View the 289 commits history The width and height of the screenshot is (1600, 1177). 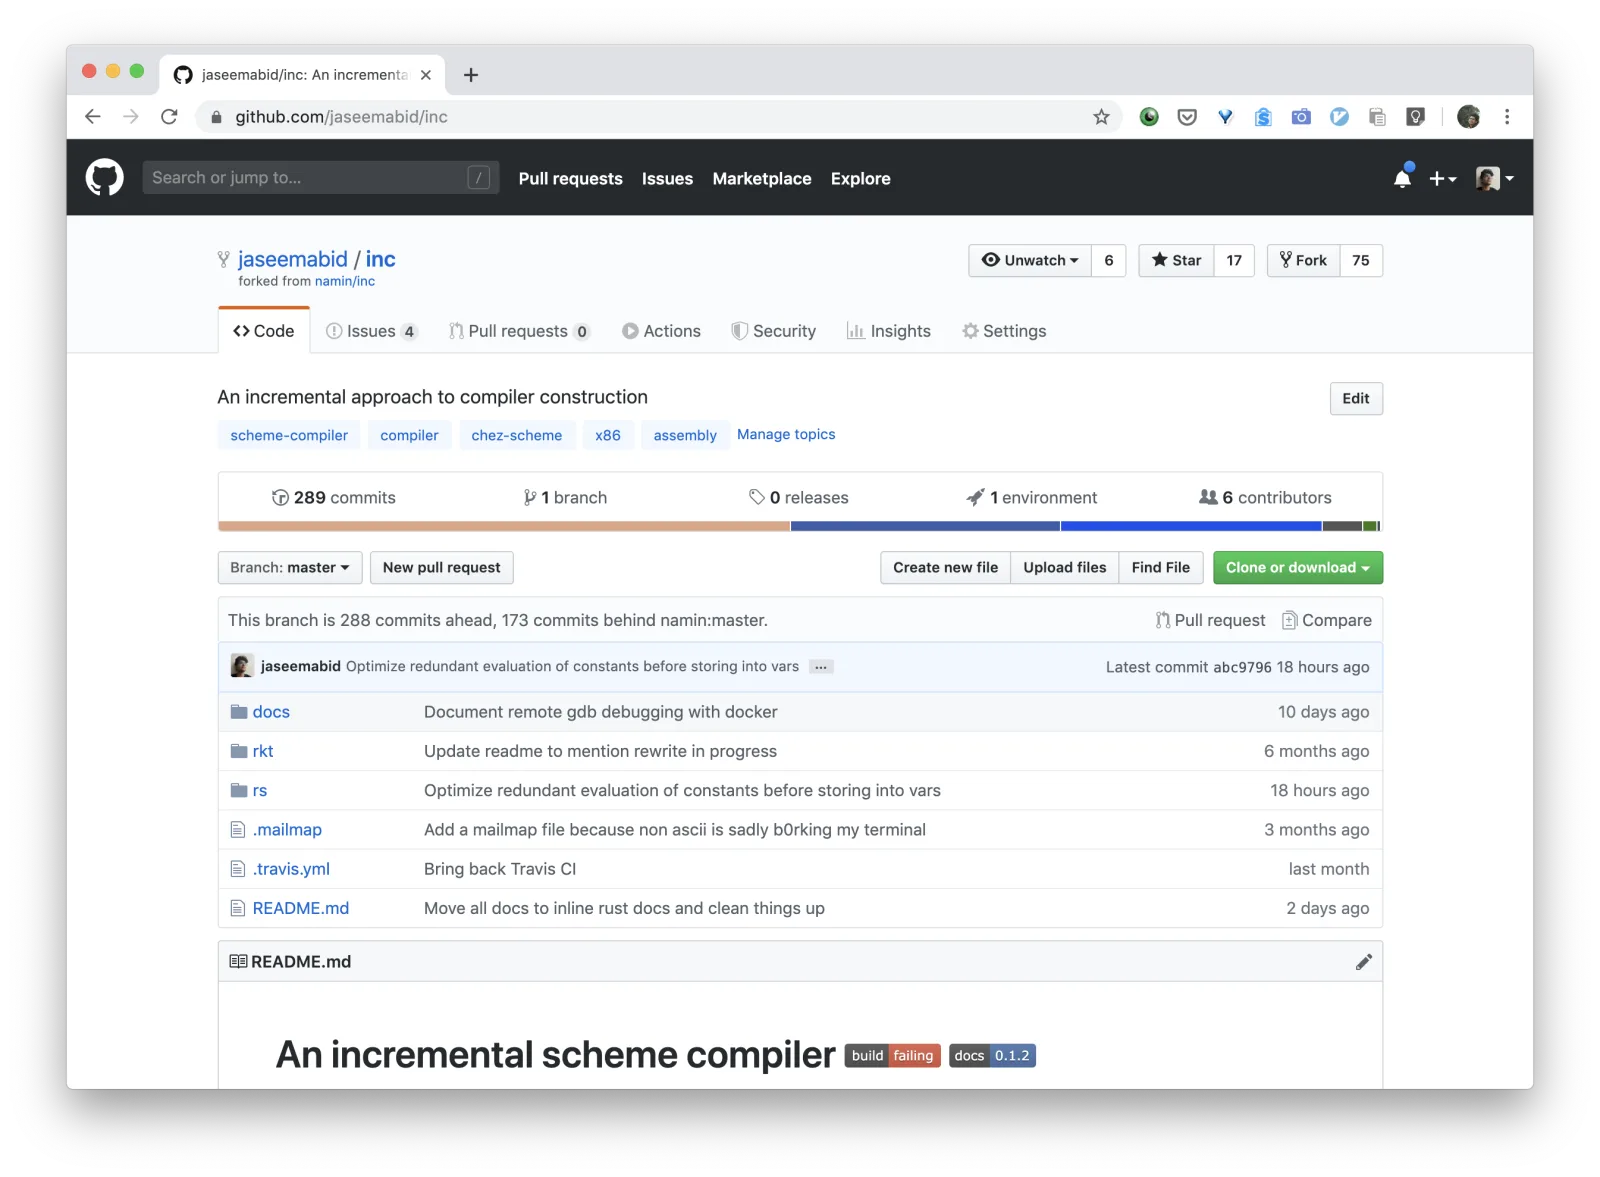point(334,498)
